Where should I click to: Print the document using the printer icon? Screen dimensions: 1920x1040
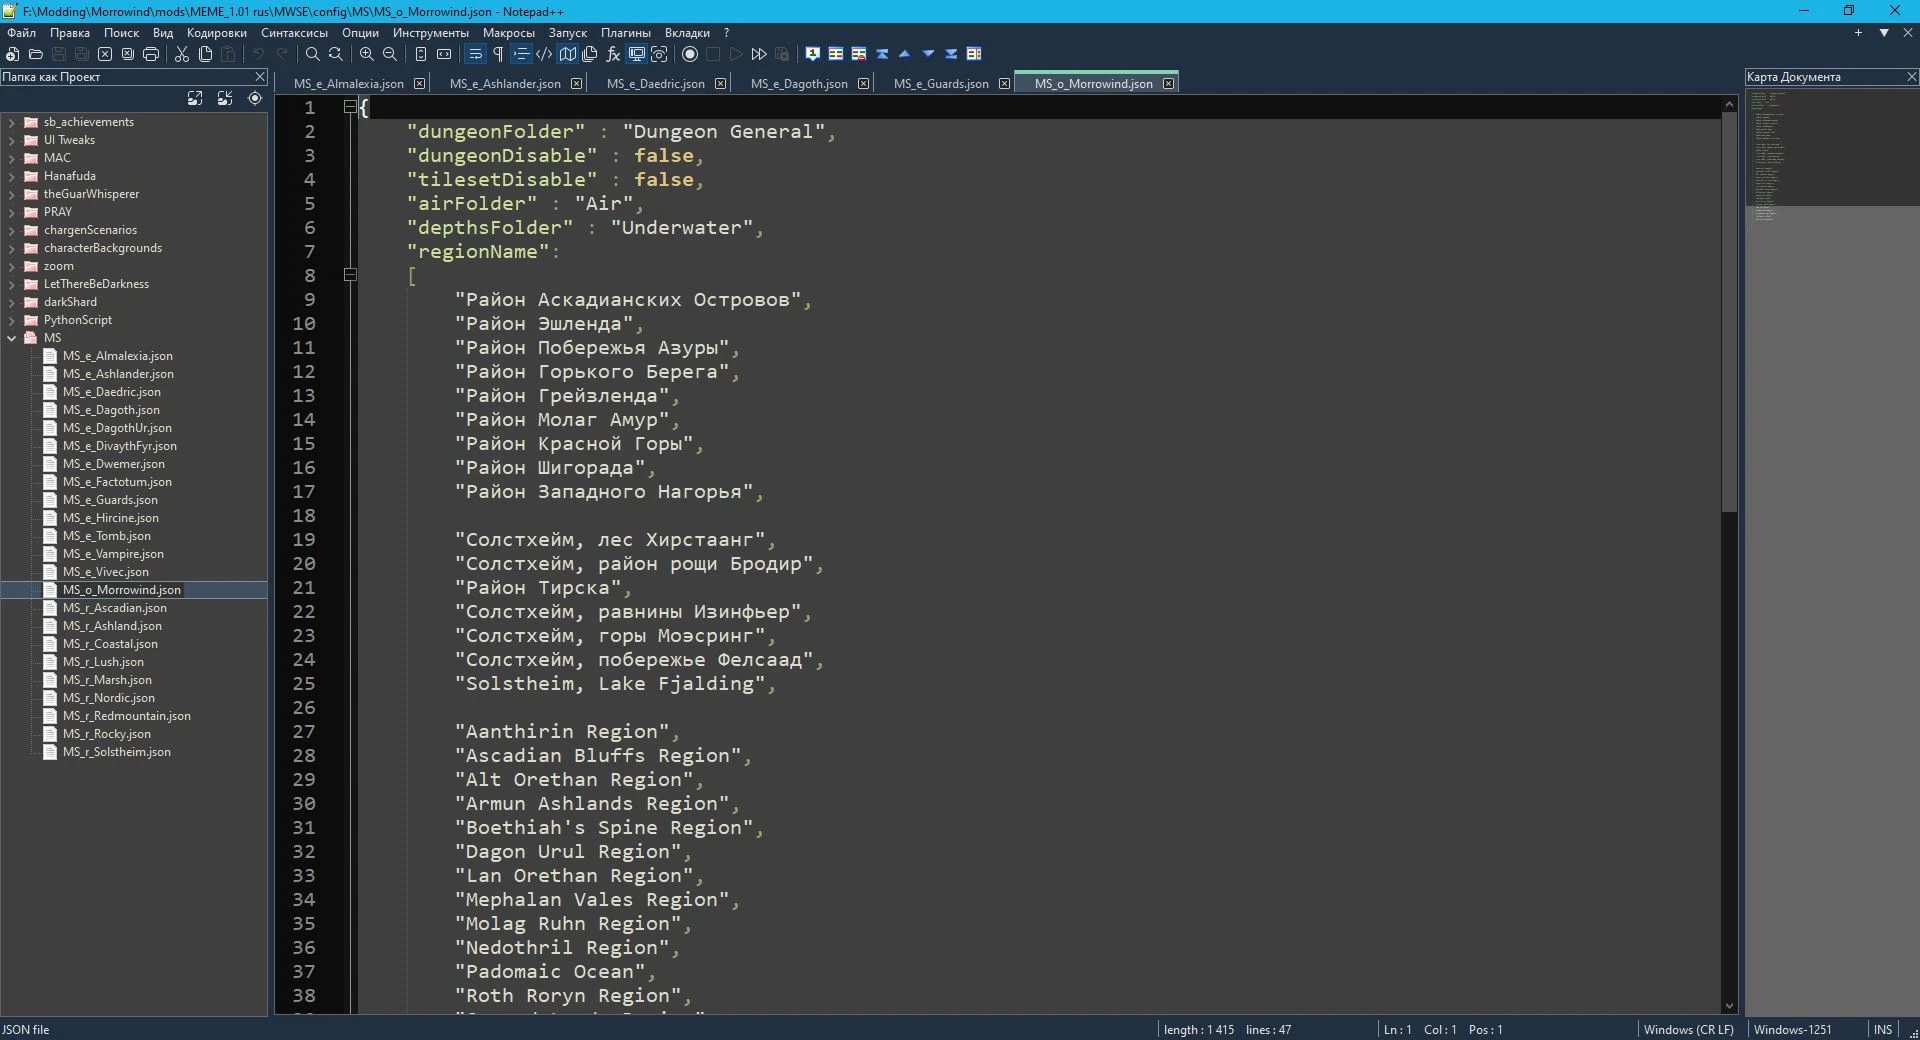(x=151, y=54)
